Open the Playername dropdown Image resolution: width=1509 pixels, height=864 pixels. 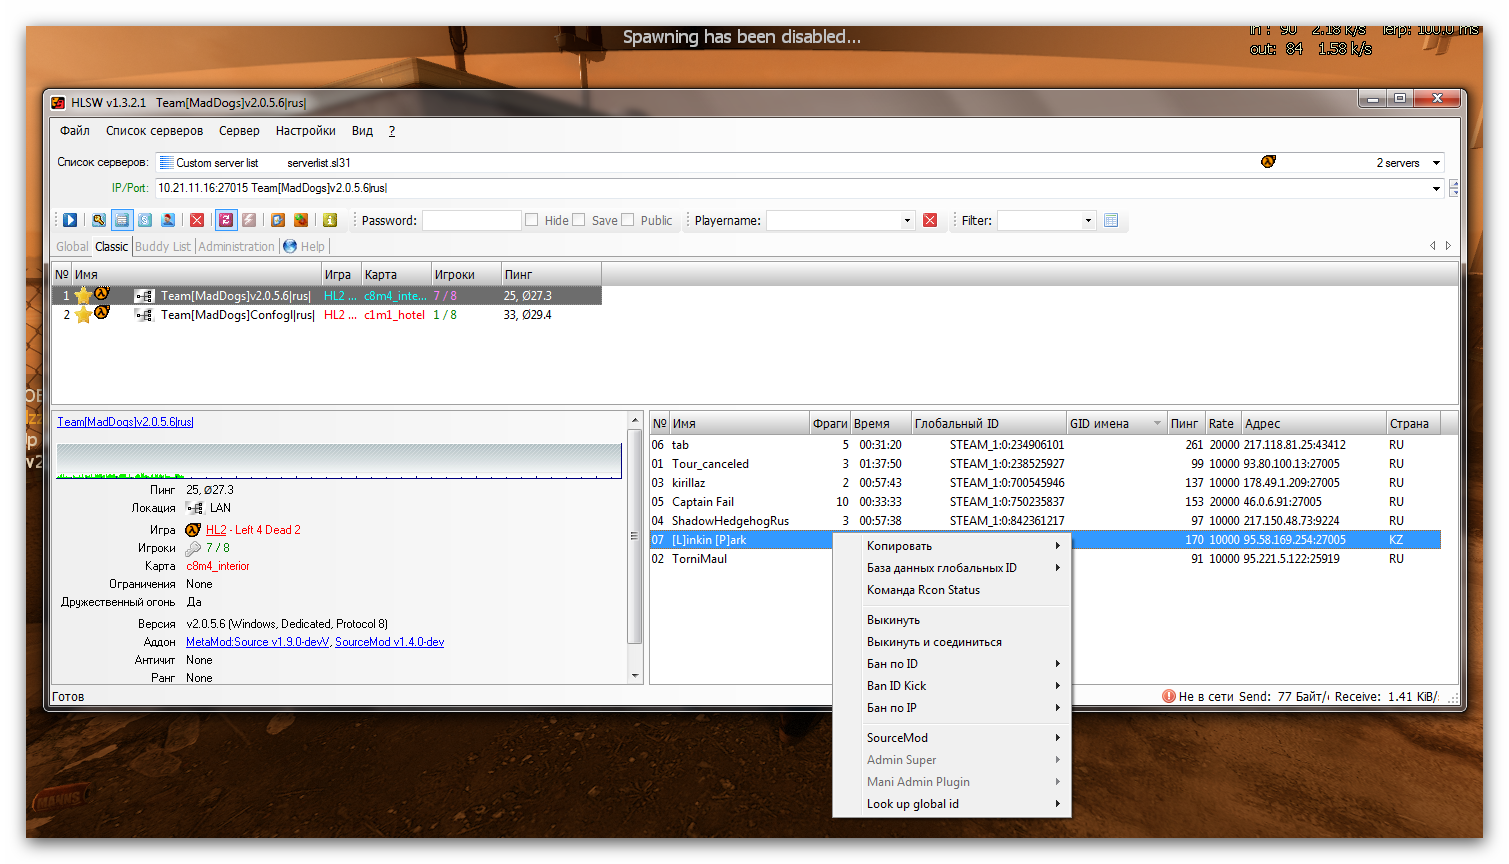point(907,221)
